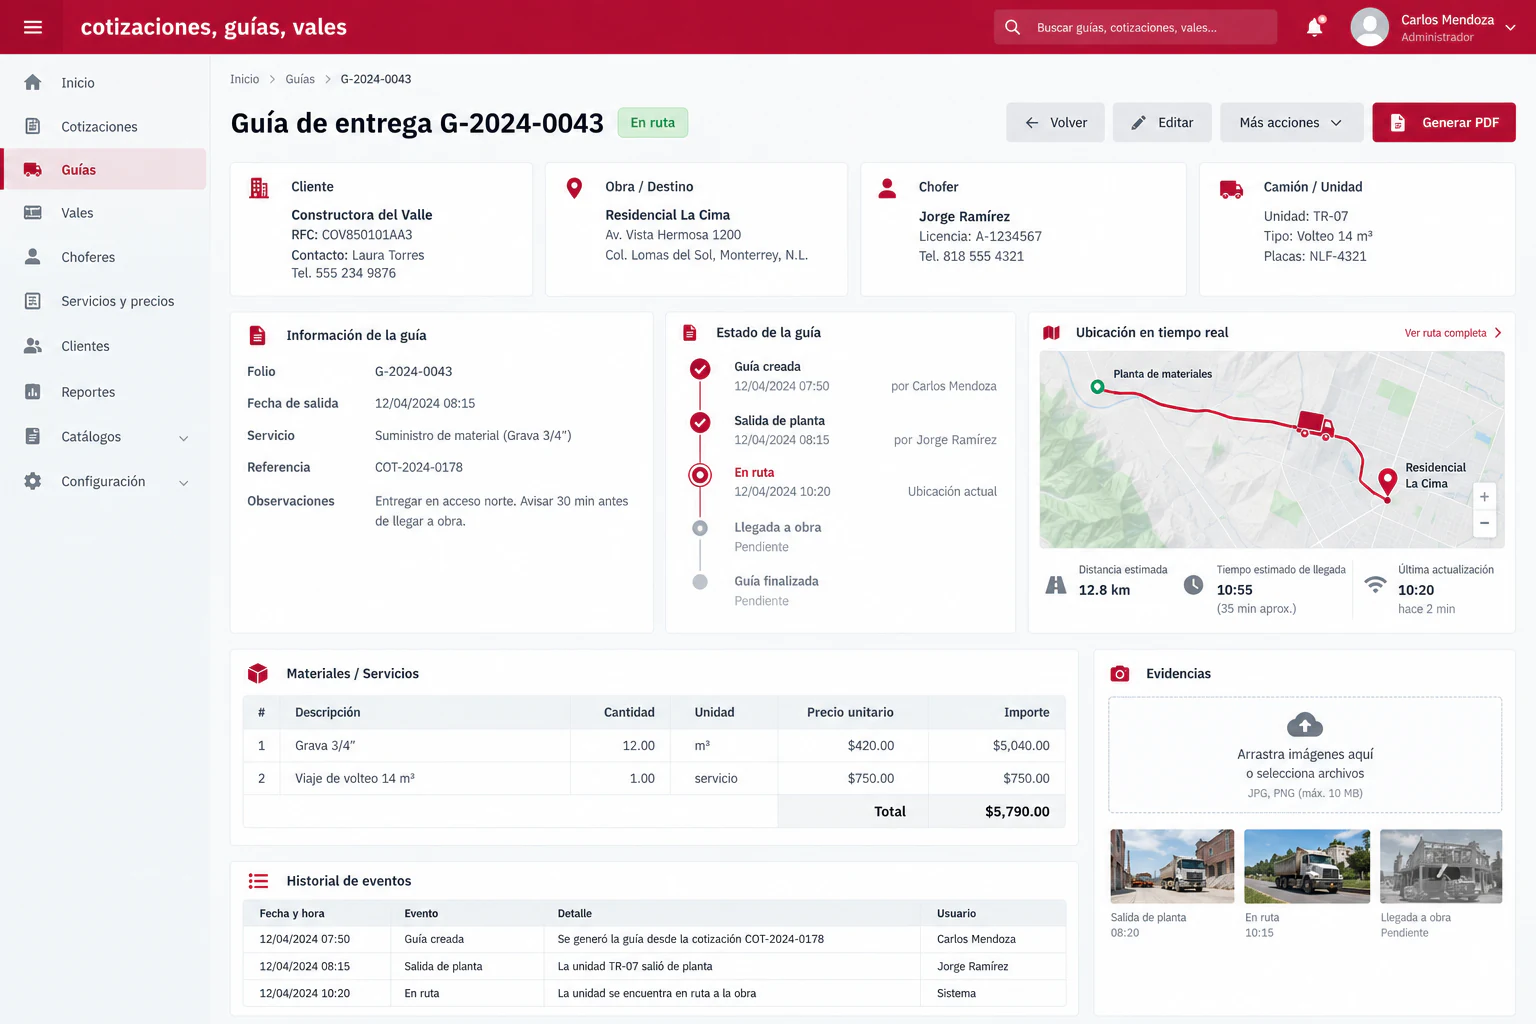Click the red truck on the map
The height and width of the screenshot is (1024, 1536).
pos(1314,424)
